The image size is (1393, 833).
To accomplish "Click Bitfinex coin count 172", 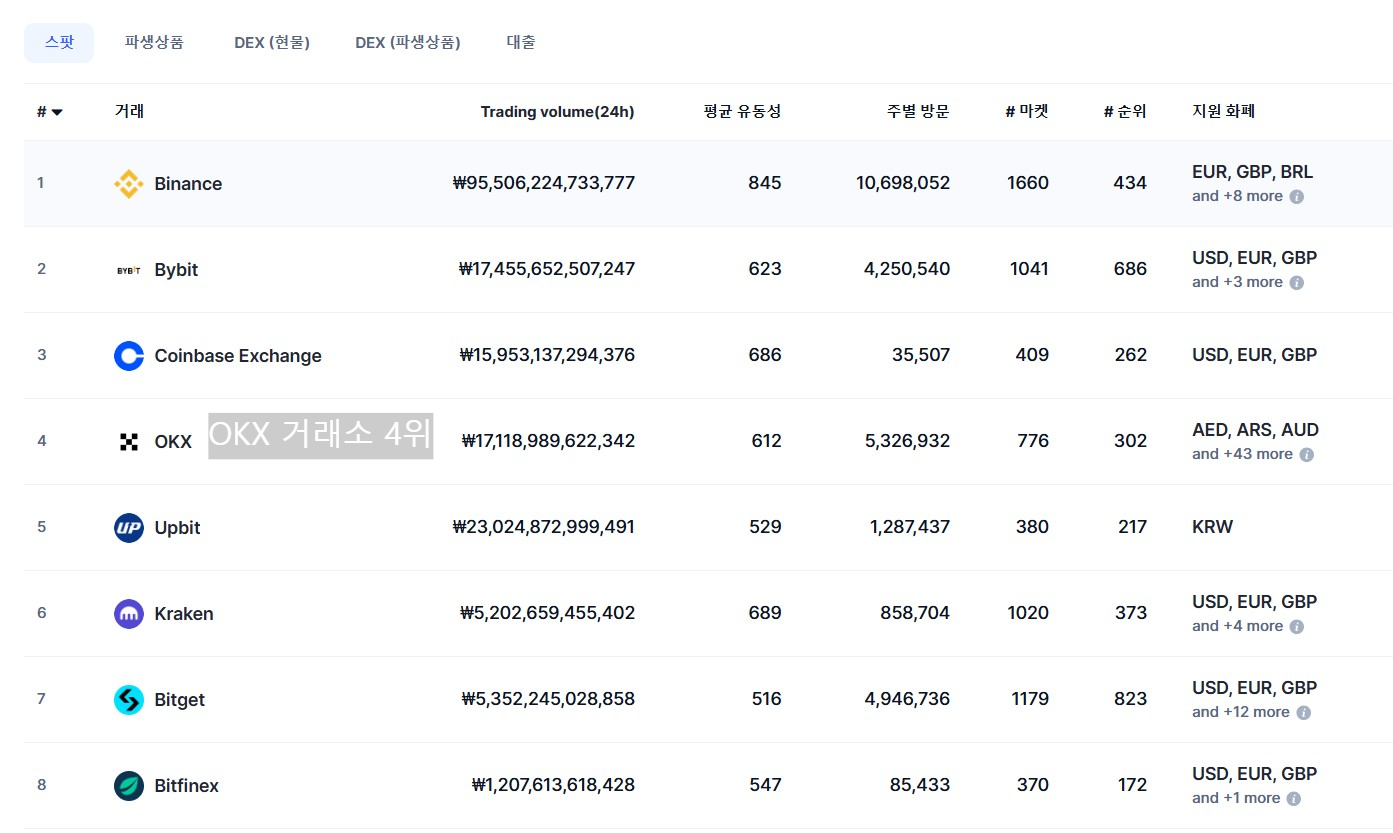I will 1132,785.
